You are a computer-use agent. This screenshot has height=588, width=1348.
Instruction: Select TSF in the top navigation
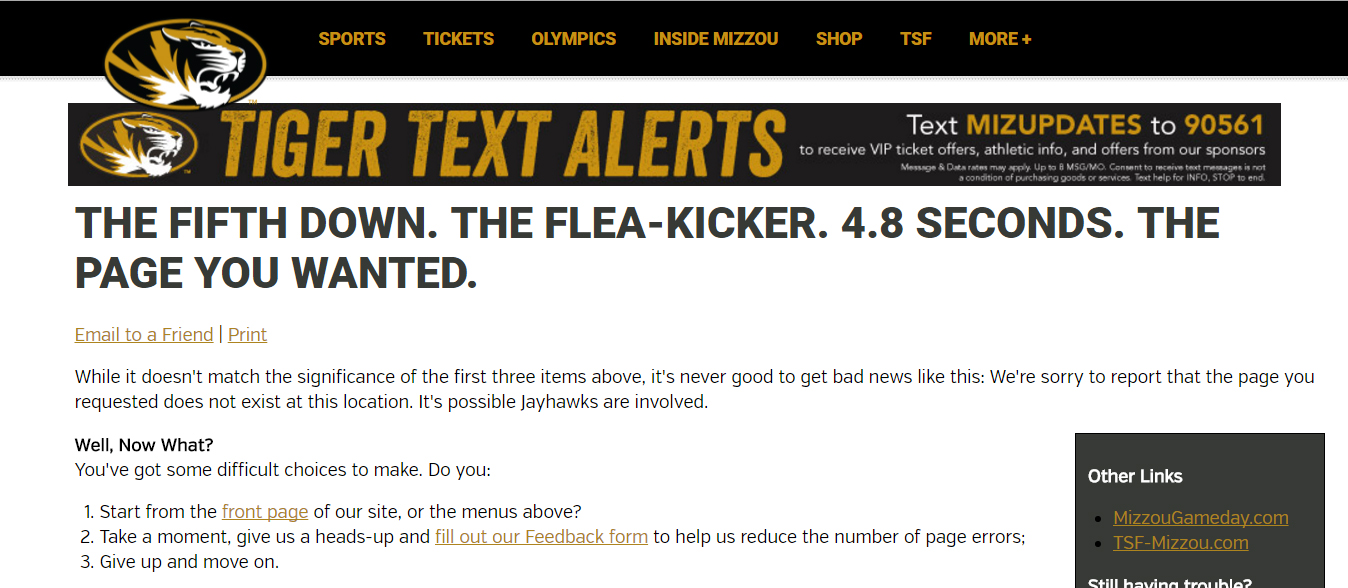(916, 39)
